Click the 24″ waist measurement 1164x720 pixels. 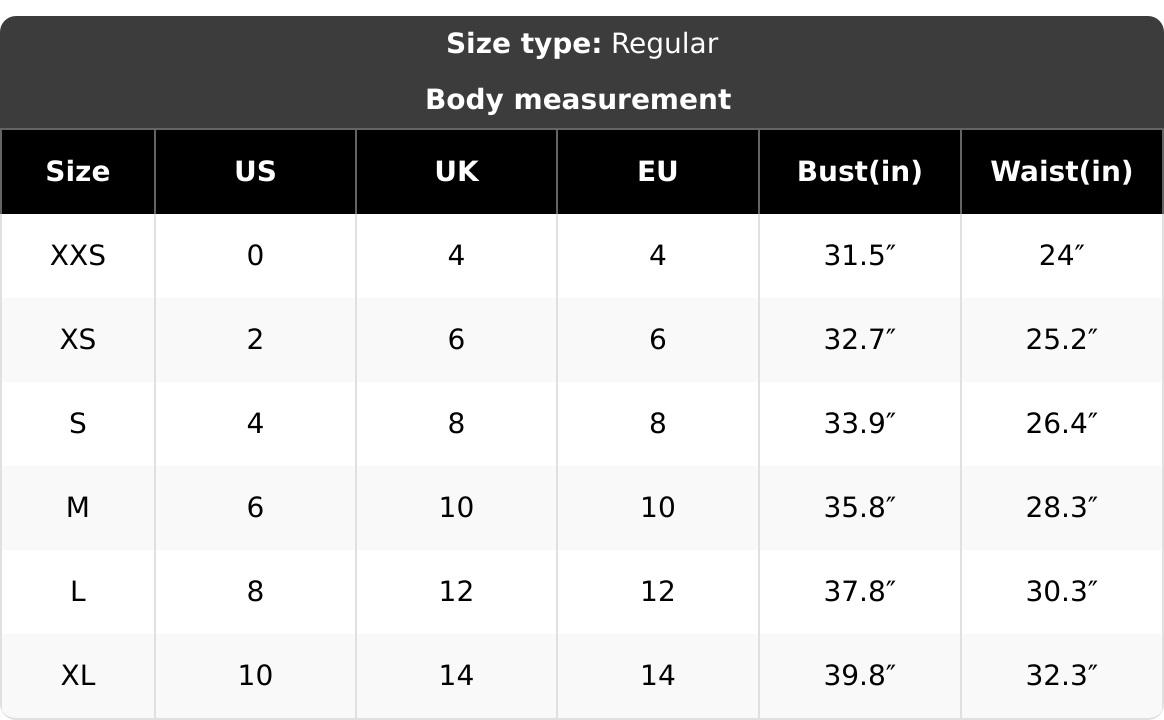point(1061,256)
